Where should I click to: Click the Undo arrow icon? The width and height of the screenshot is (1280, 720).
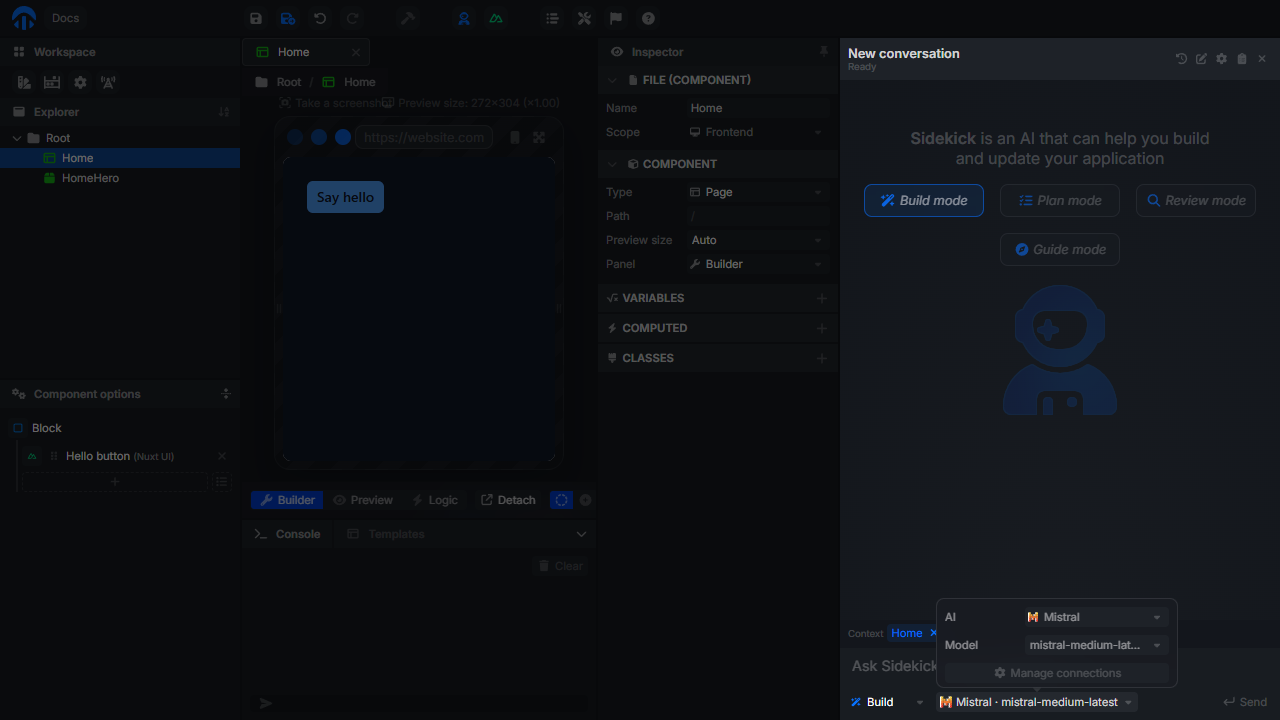click(x=320, y=18)
